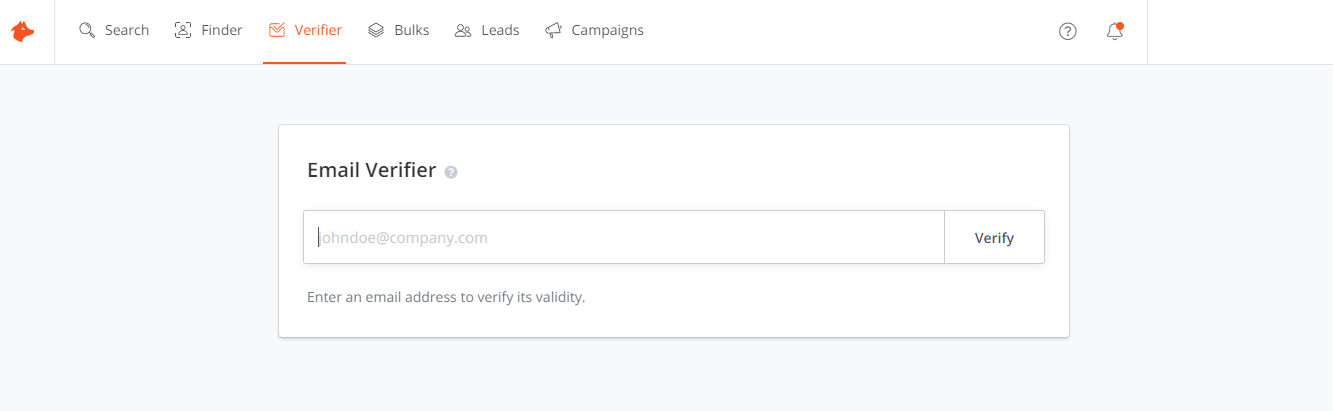Click the Finder person-scan icon

tap(183, 30)
